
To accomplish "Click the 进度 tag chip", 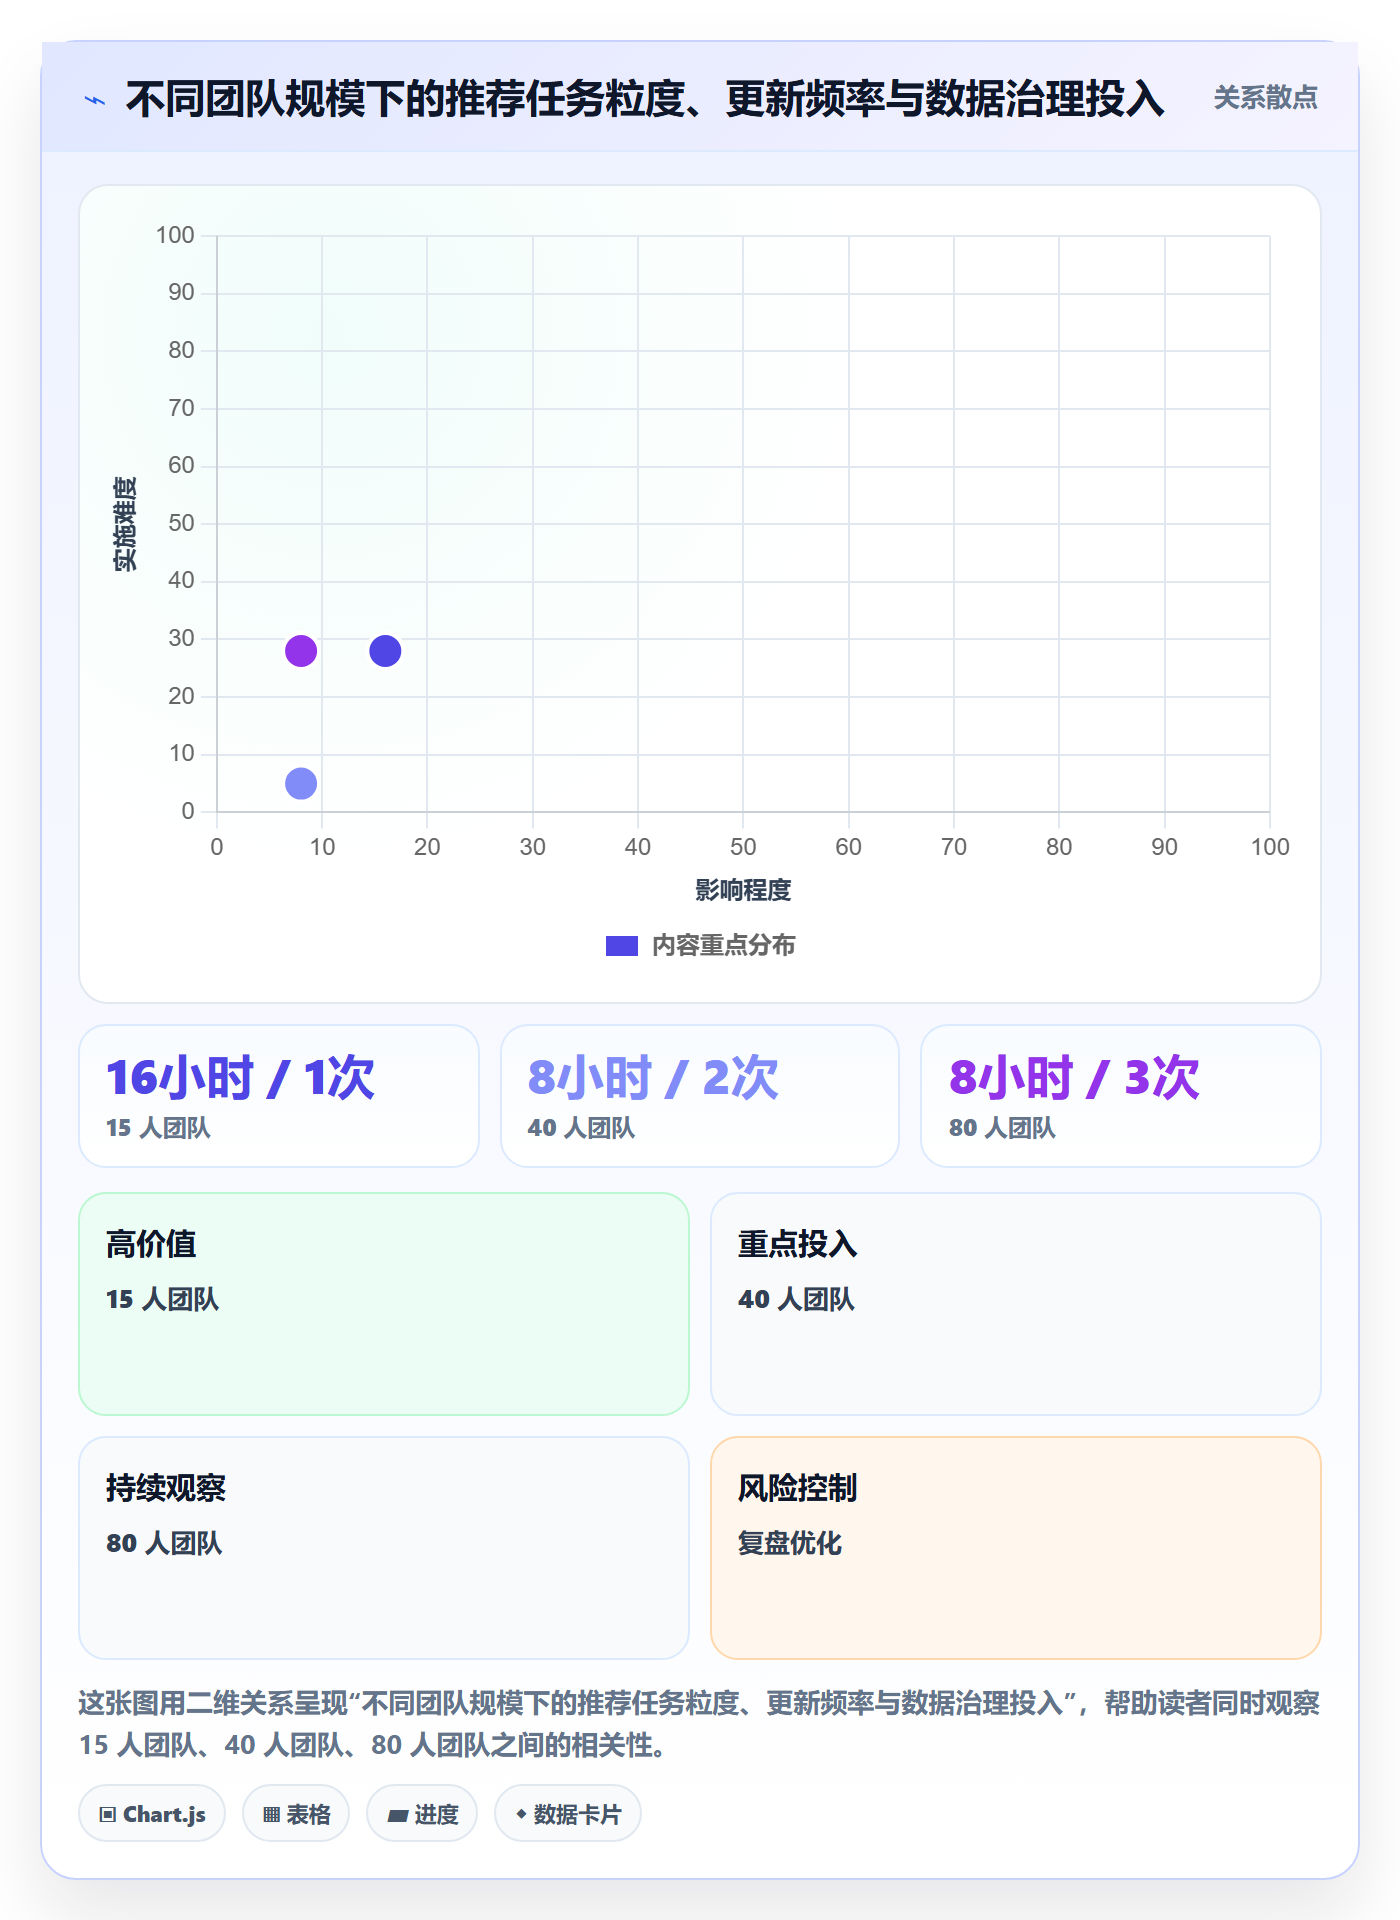I will (x=422, y=1814).
